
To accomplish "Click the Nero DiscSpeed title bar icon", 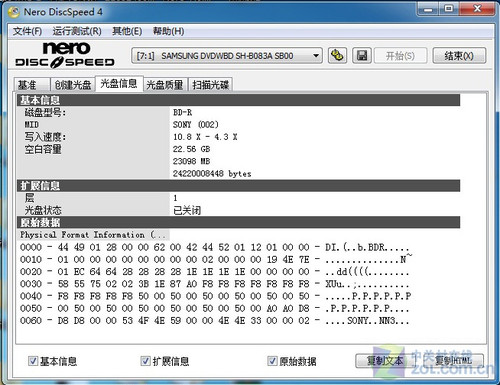I will tap(14, 12).
